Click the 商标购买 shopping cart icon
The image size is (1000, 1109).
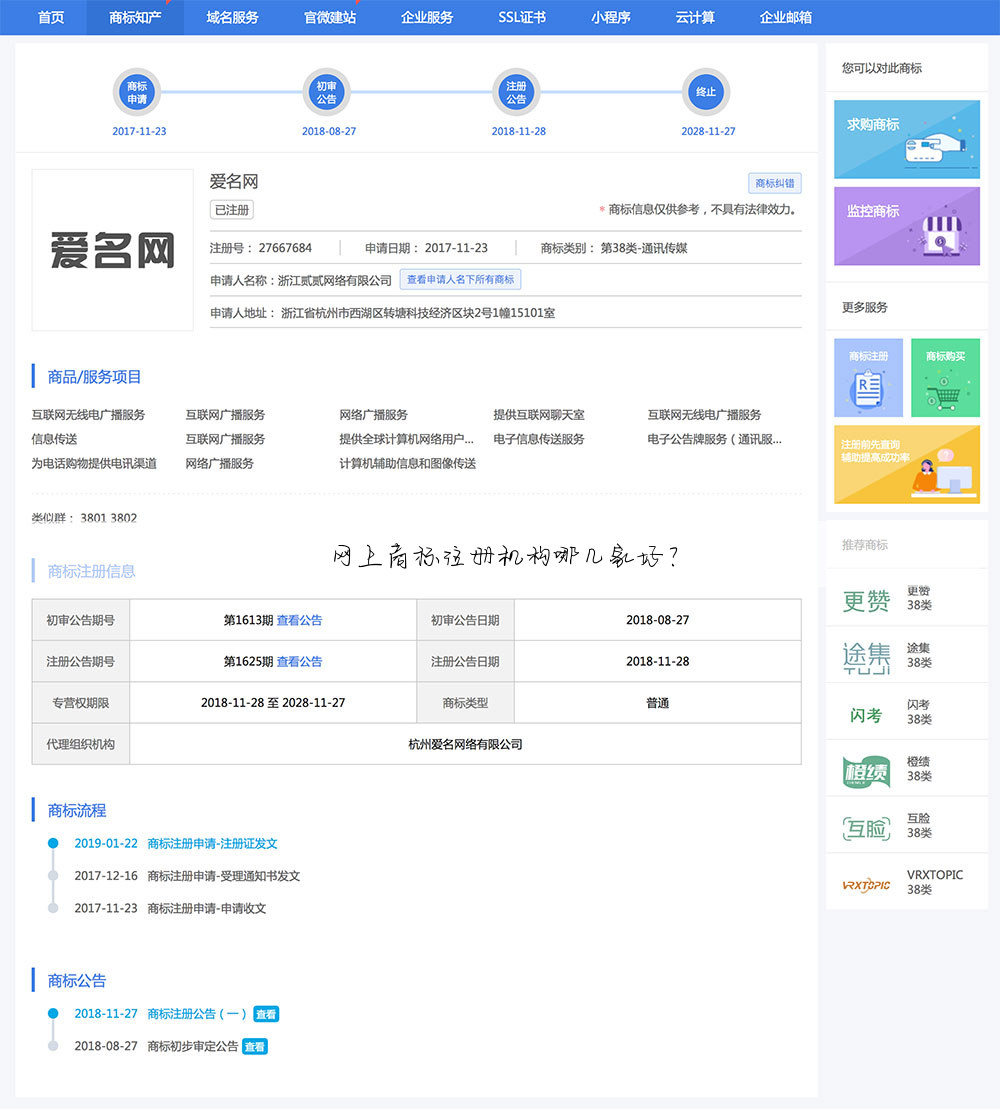click(945, 377)
